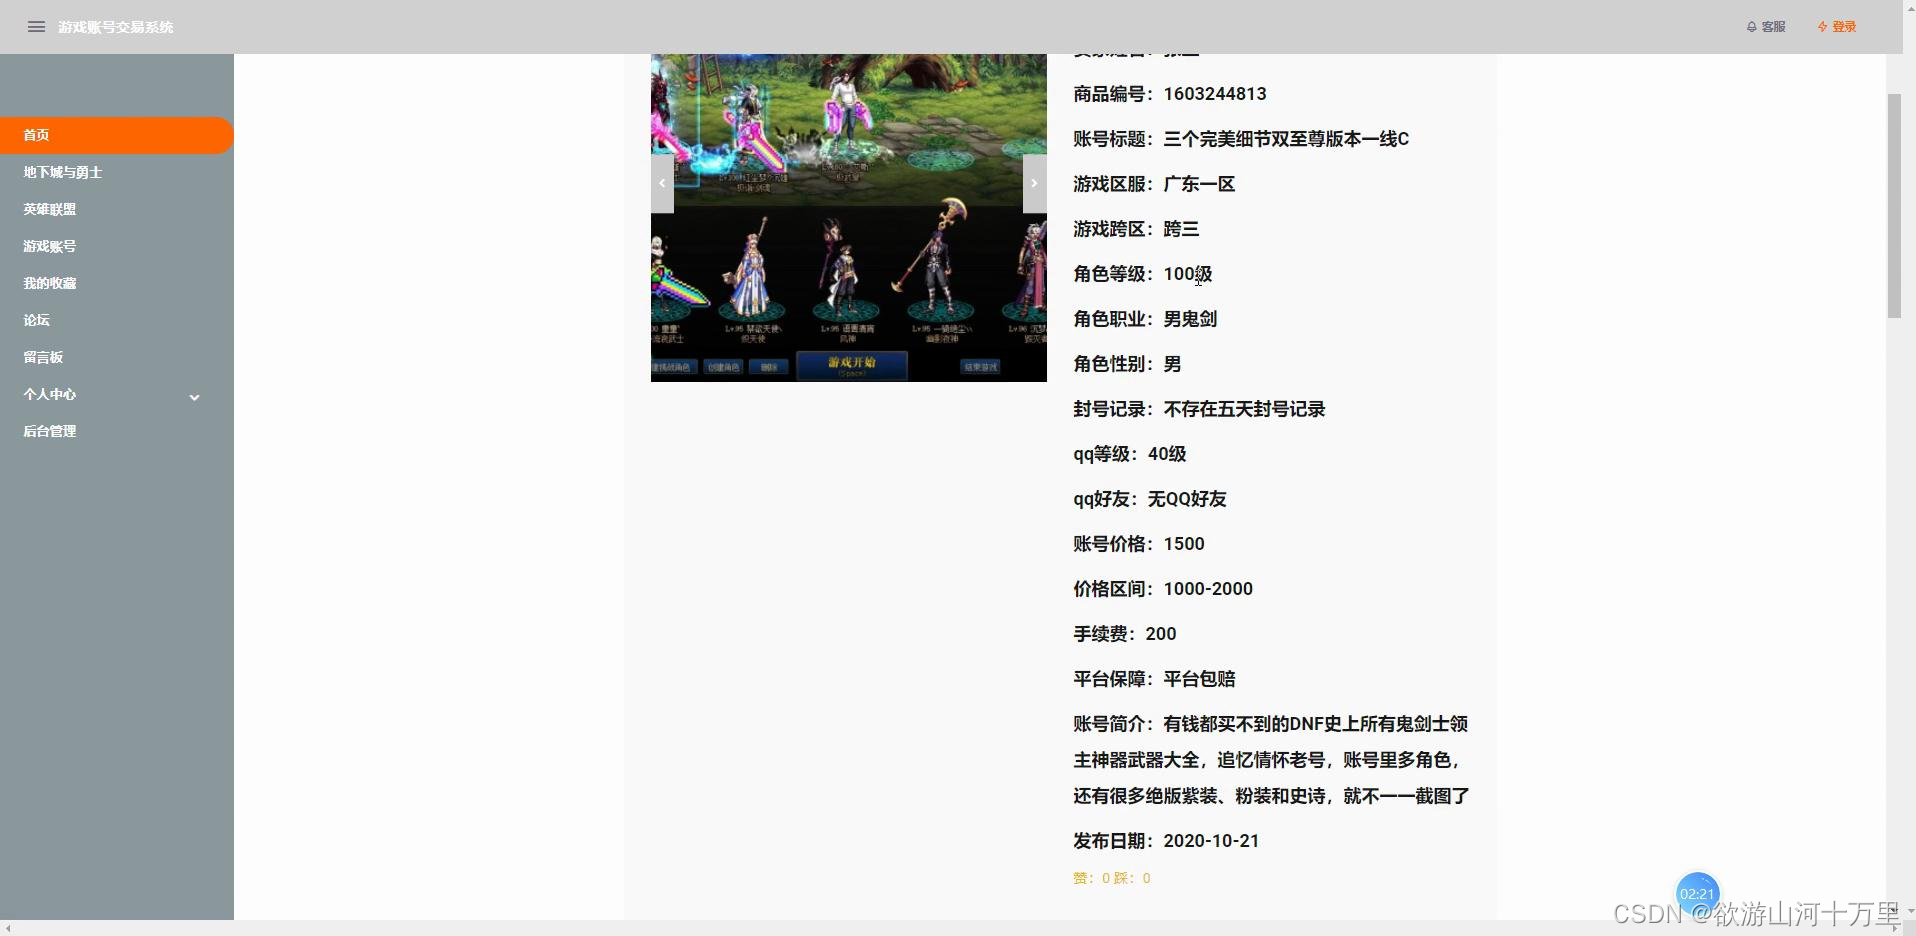Click the 游戏账号交易系统 header title
Image resolution: width=1916 pixels, height=936 pixels.
coord(115,27)
